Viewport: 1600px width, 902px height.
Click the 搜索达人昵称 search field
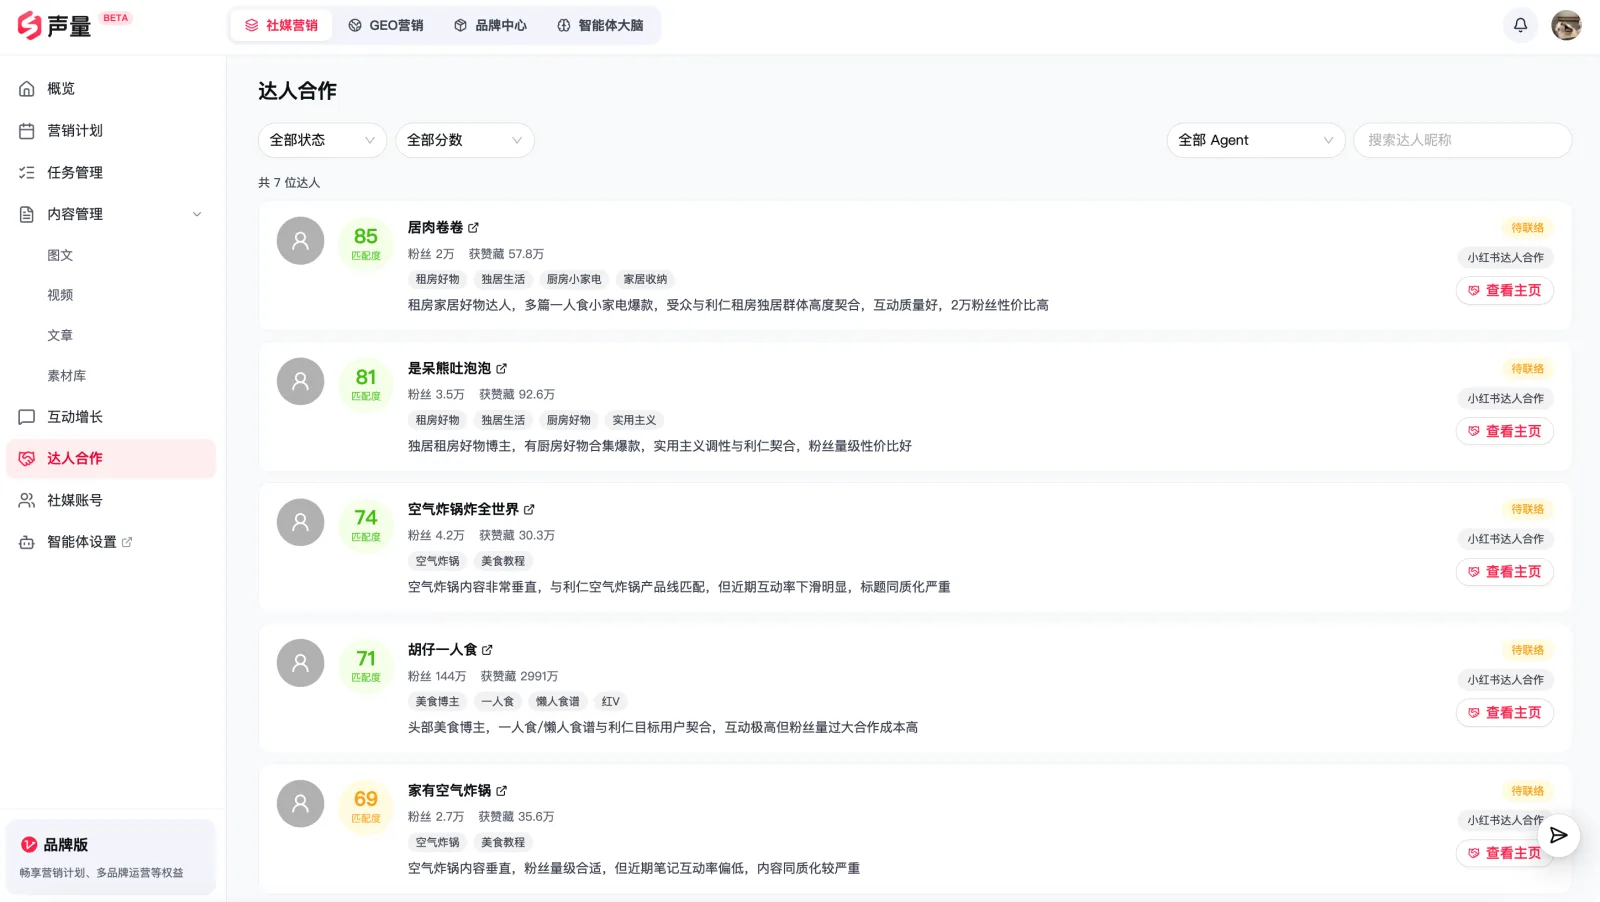[1462, 140]
